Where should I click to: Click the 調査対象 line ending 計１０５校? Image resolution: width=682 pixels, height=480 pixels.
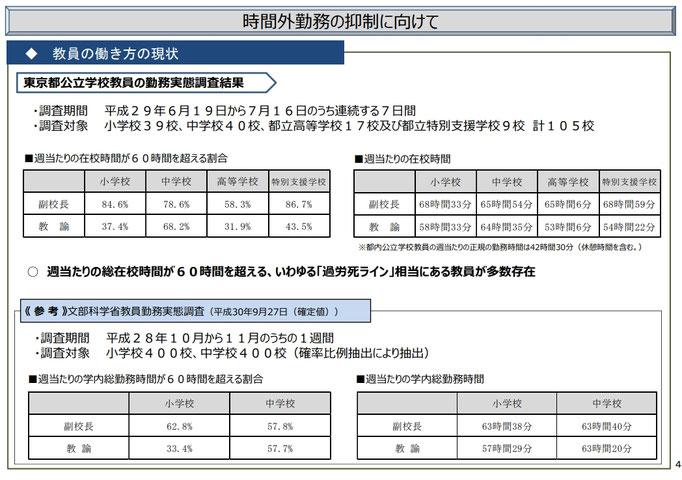point(314,126)
